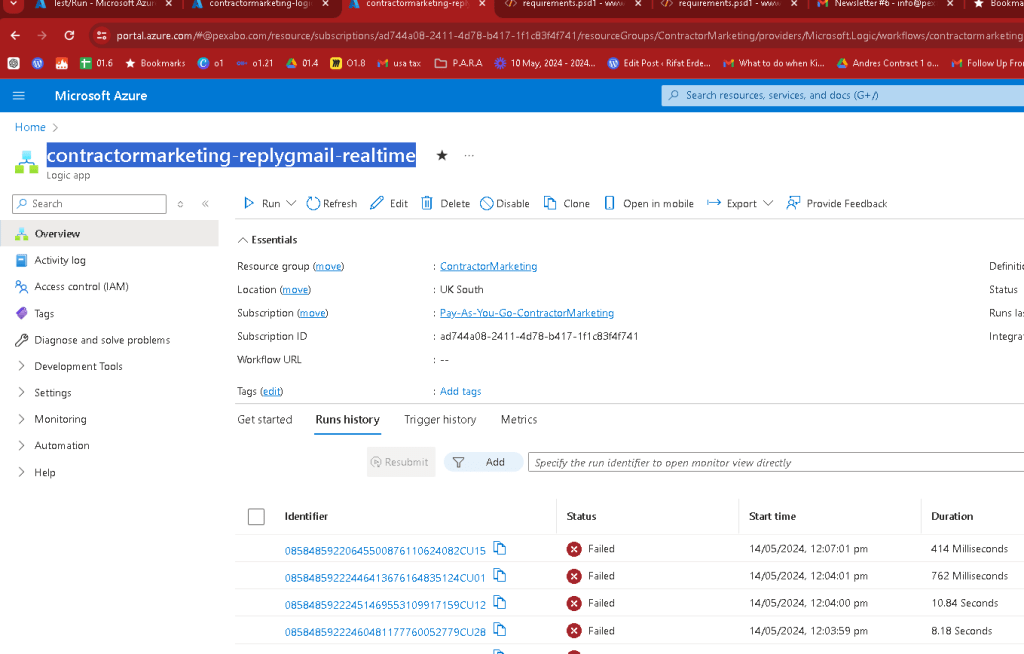Viewport: 1024px width, 654px height.
Task: Switch to Runs history tab
Action: [x=347, y=419]
